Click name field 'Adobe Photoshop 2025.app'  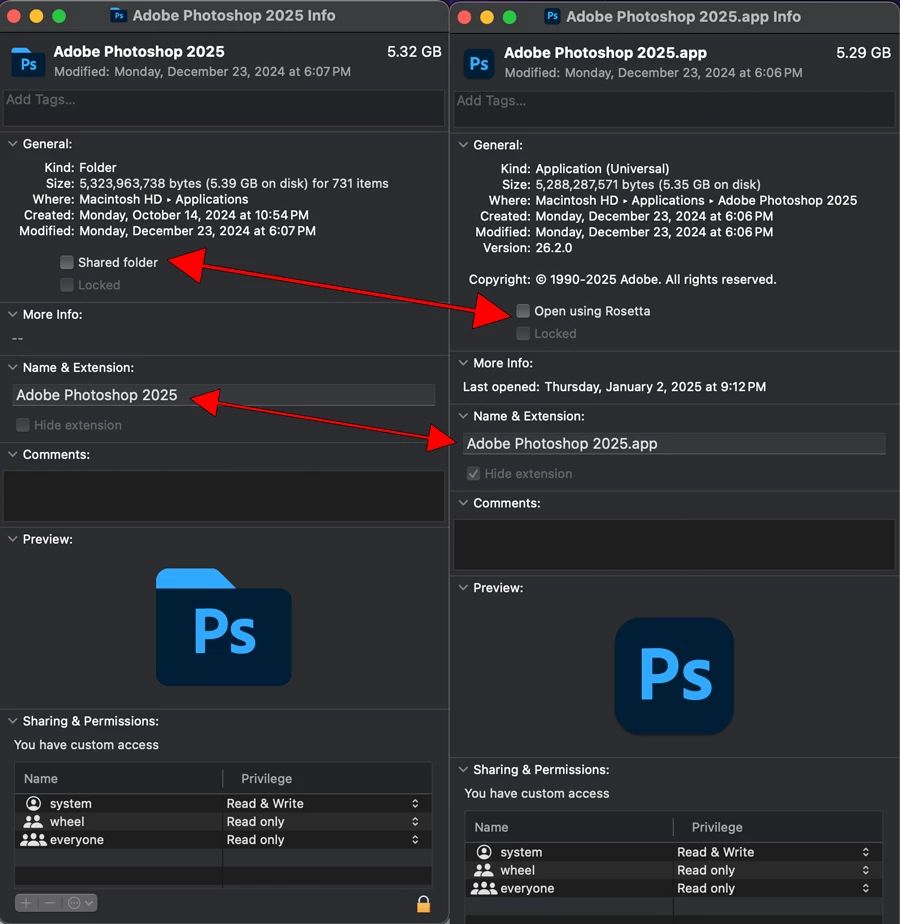coord(674,444)
